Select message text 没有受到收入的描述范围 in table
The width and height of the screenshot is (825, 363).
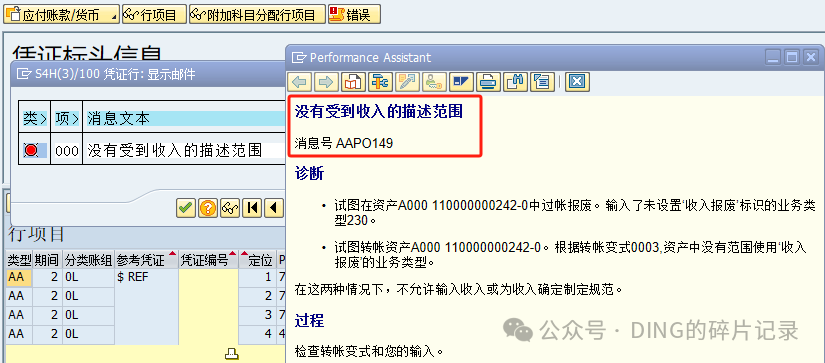click(x=175, y=150)
